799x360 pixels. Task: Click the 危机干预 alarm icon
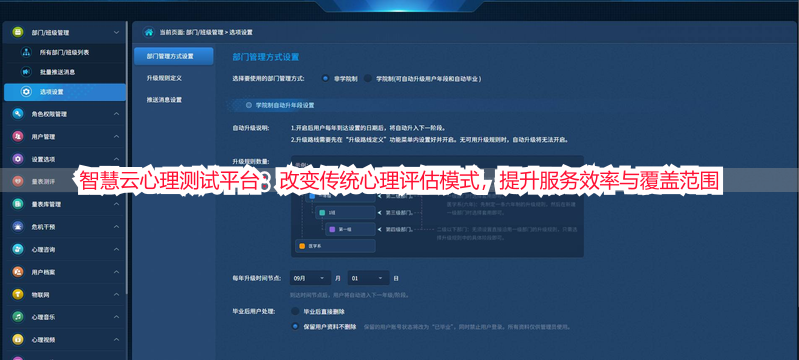click(18, 227)
